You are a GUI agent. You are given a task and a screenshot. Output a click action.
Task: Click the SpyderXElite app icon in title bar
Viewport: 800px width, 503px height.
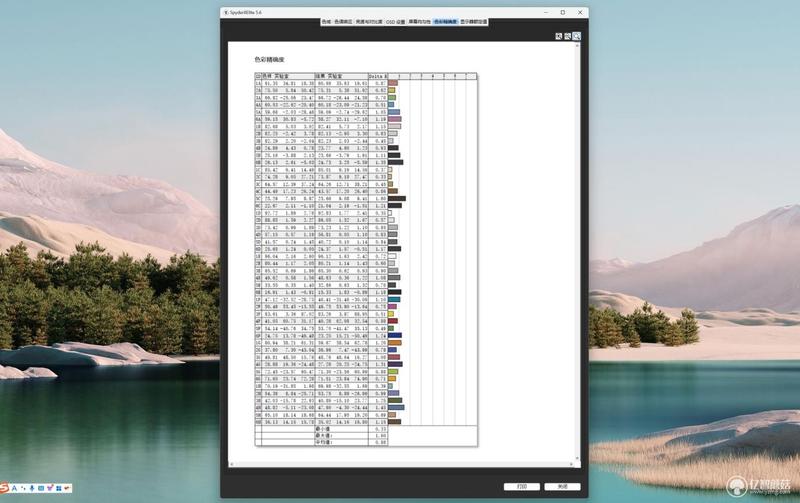pos(226,12)
